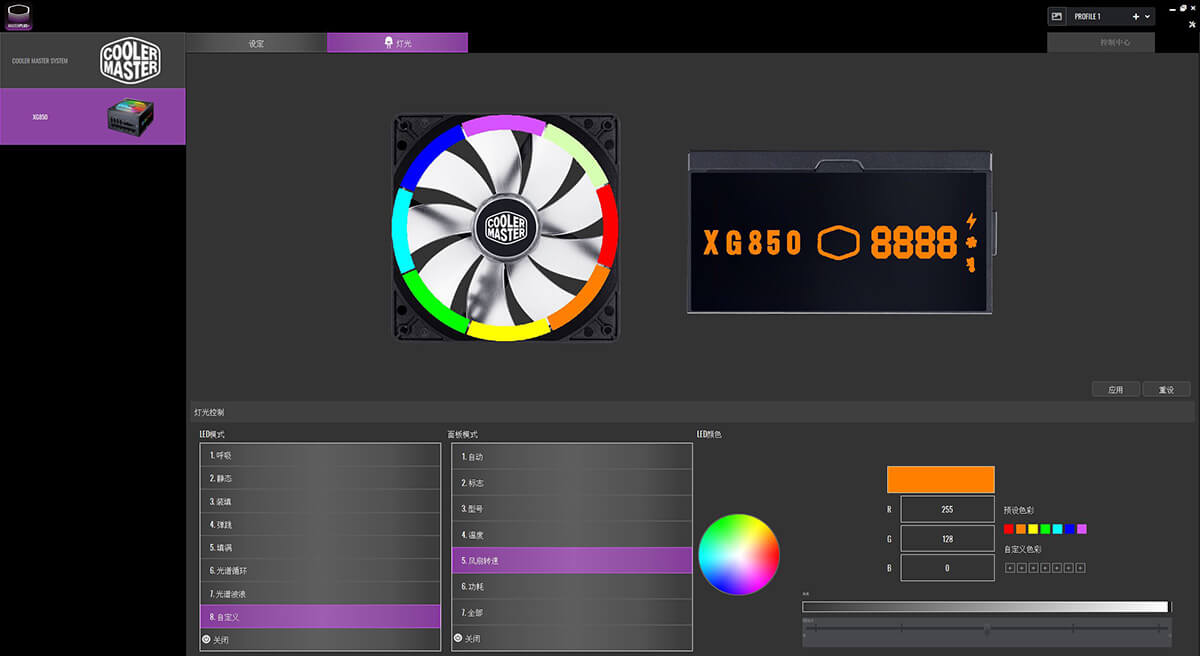The height and width of the screenshot is (656, 1200).
Task: Select panel mode 1. 自动
Action: click(572, 457)
